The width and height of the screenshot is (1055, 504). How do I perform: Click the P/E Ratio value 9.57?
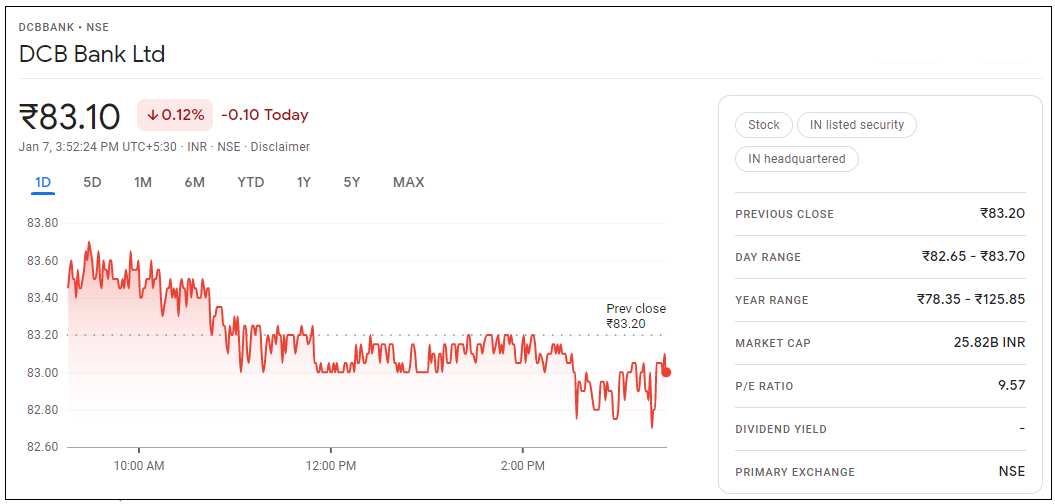point(1012,386)
